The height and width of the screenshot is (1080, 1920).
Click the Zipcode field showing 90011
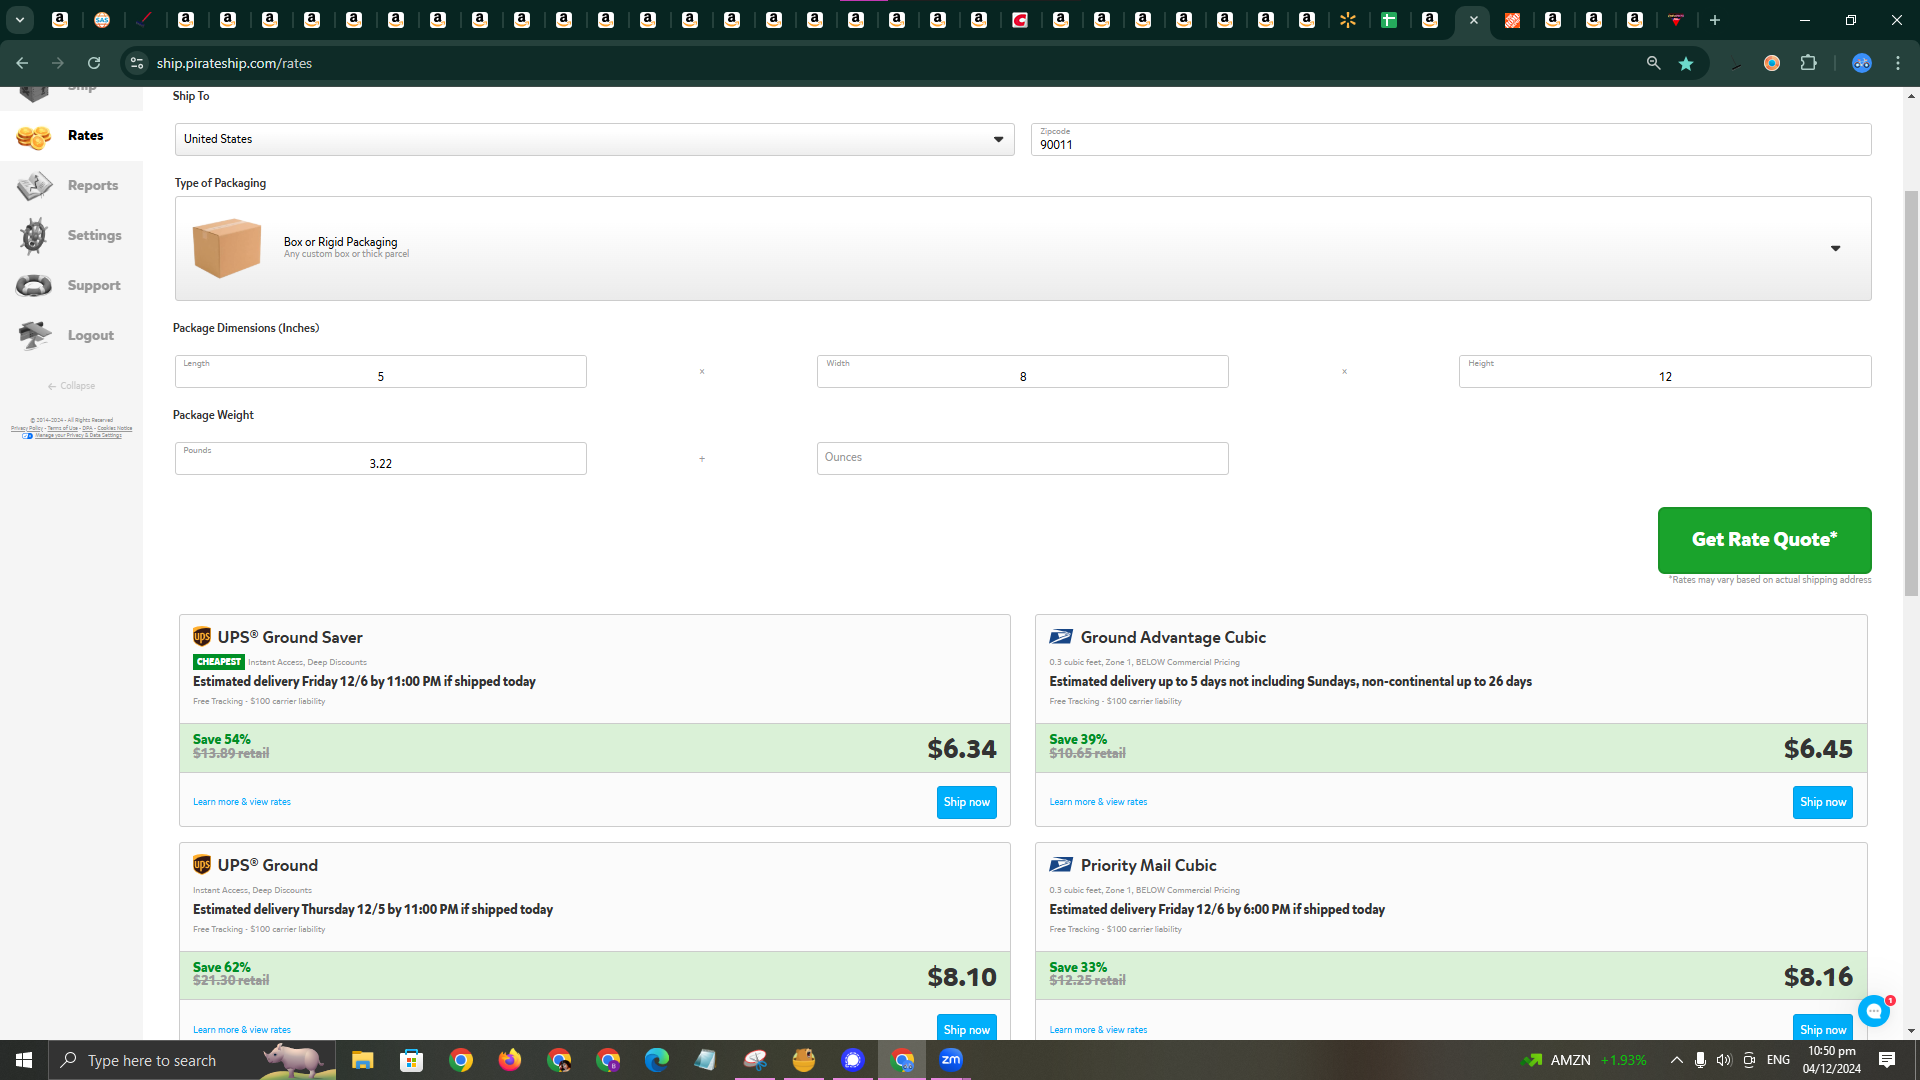(x=1451, y=139)
